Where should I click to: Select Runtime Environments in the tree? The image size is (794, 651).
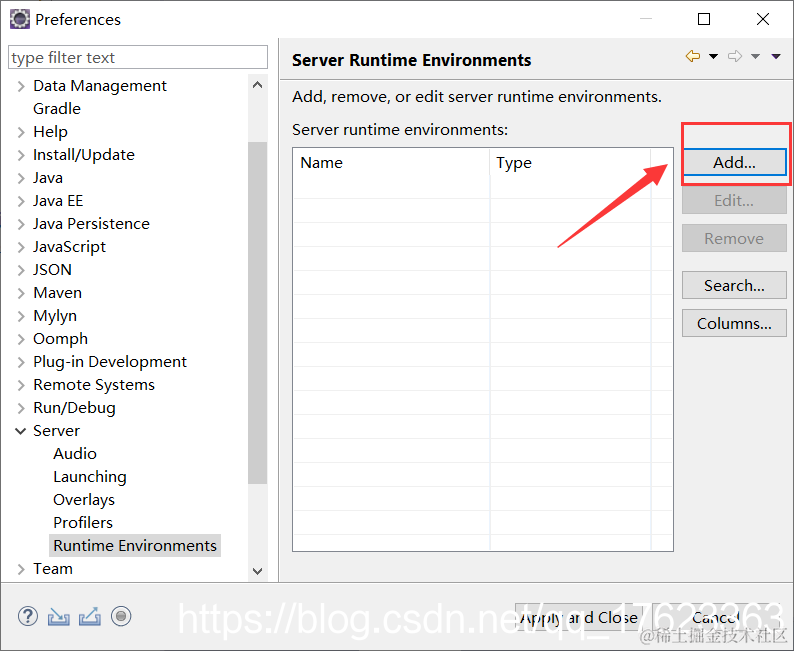pyautogui.click(x=135, y=546)
